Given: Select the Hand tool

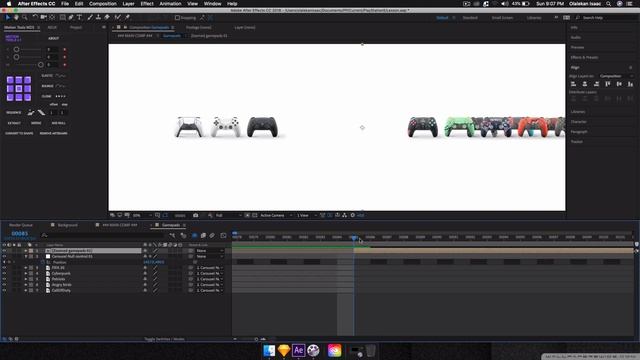Looking at the screenshot, I should coord(16,18).
